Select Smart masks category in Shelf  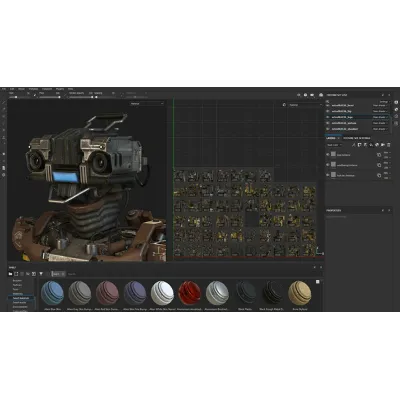pyautogui.click(x=19, y=302)
